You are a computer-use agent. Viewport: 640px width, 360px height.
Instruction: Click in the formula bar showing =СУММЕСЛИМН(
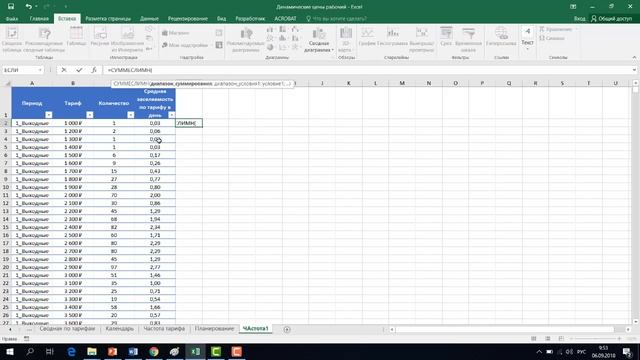coord(366,70)
